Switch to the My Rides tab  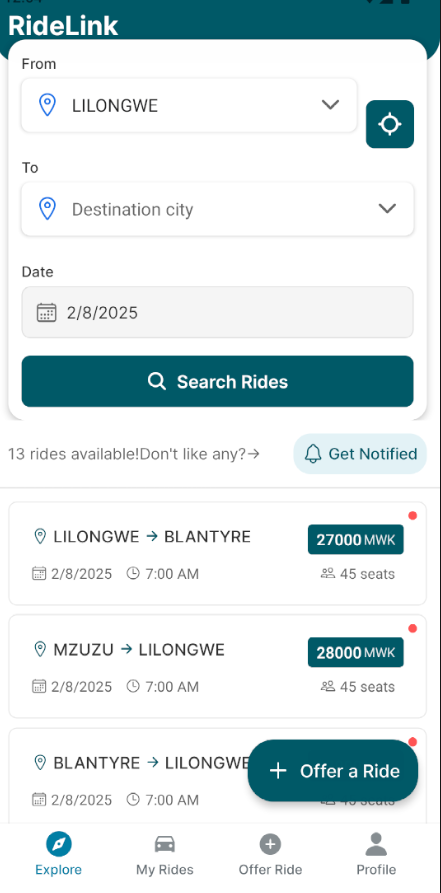[x=165, y=854]
